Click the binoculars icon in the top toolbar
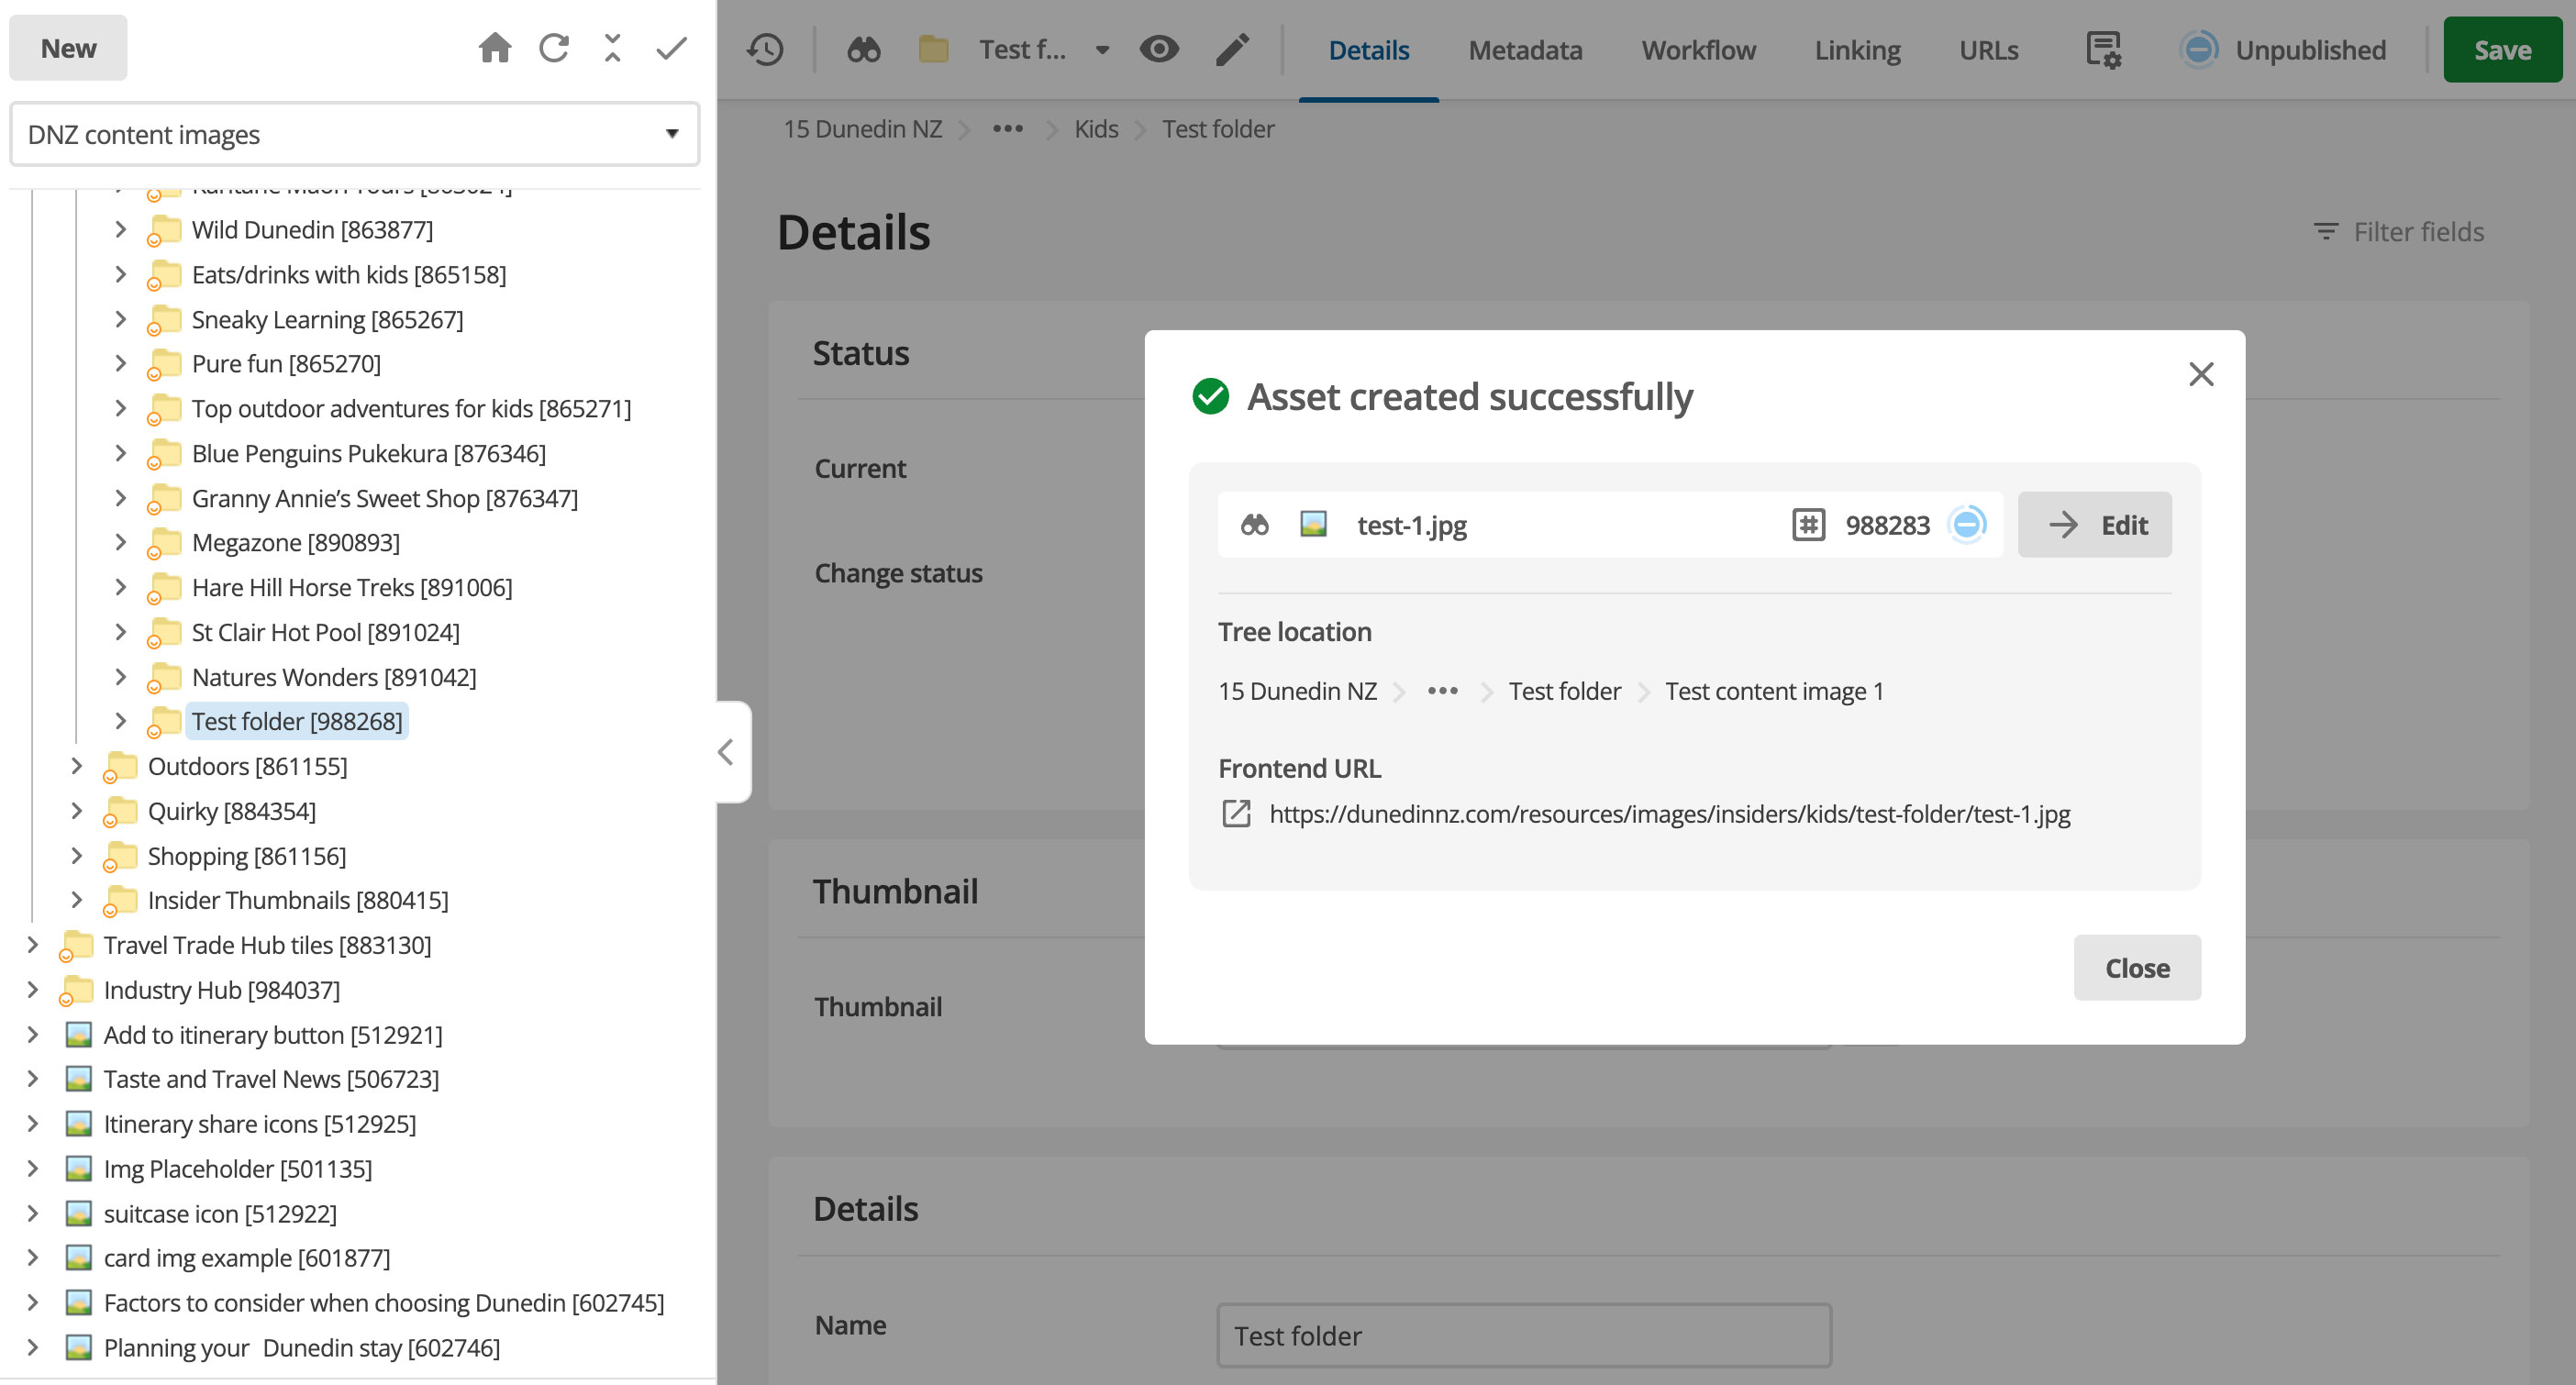Screen dimensions: 2576x1385 (864, 49)
